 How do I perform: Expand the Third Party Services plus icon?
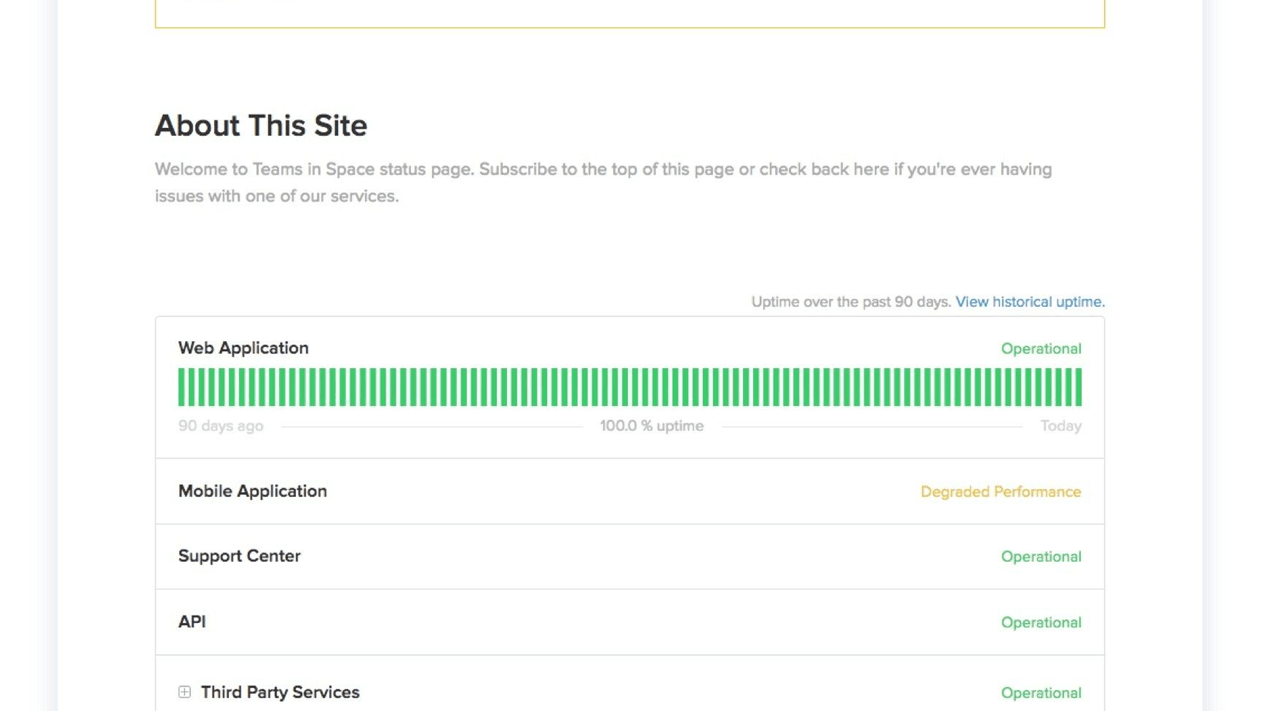click(x=184, y=691)
